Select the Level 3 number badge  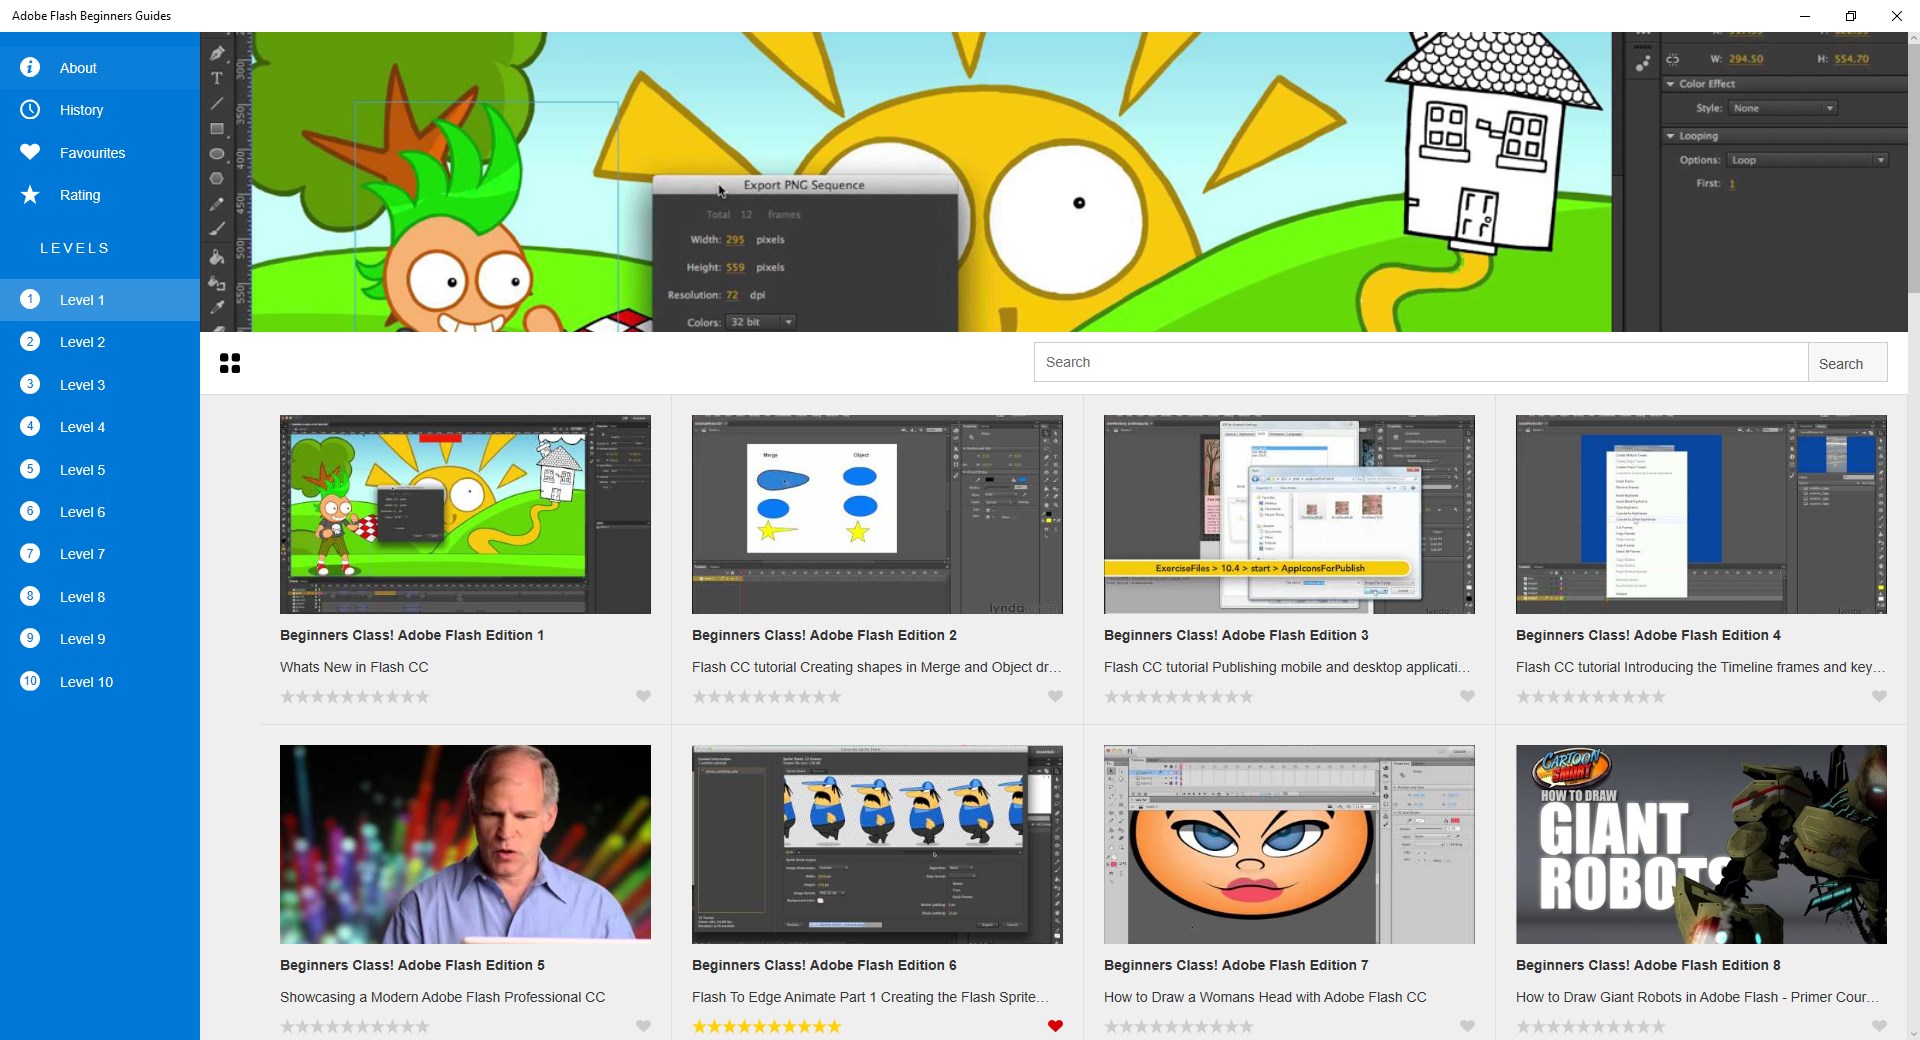pyautogui.click(x=30, y=384)
